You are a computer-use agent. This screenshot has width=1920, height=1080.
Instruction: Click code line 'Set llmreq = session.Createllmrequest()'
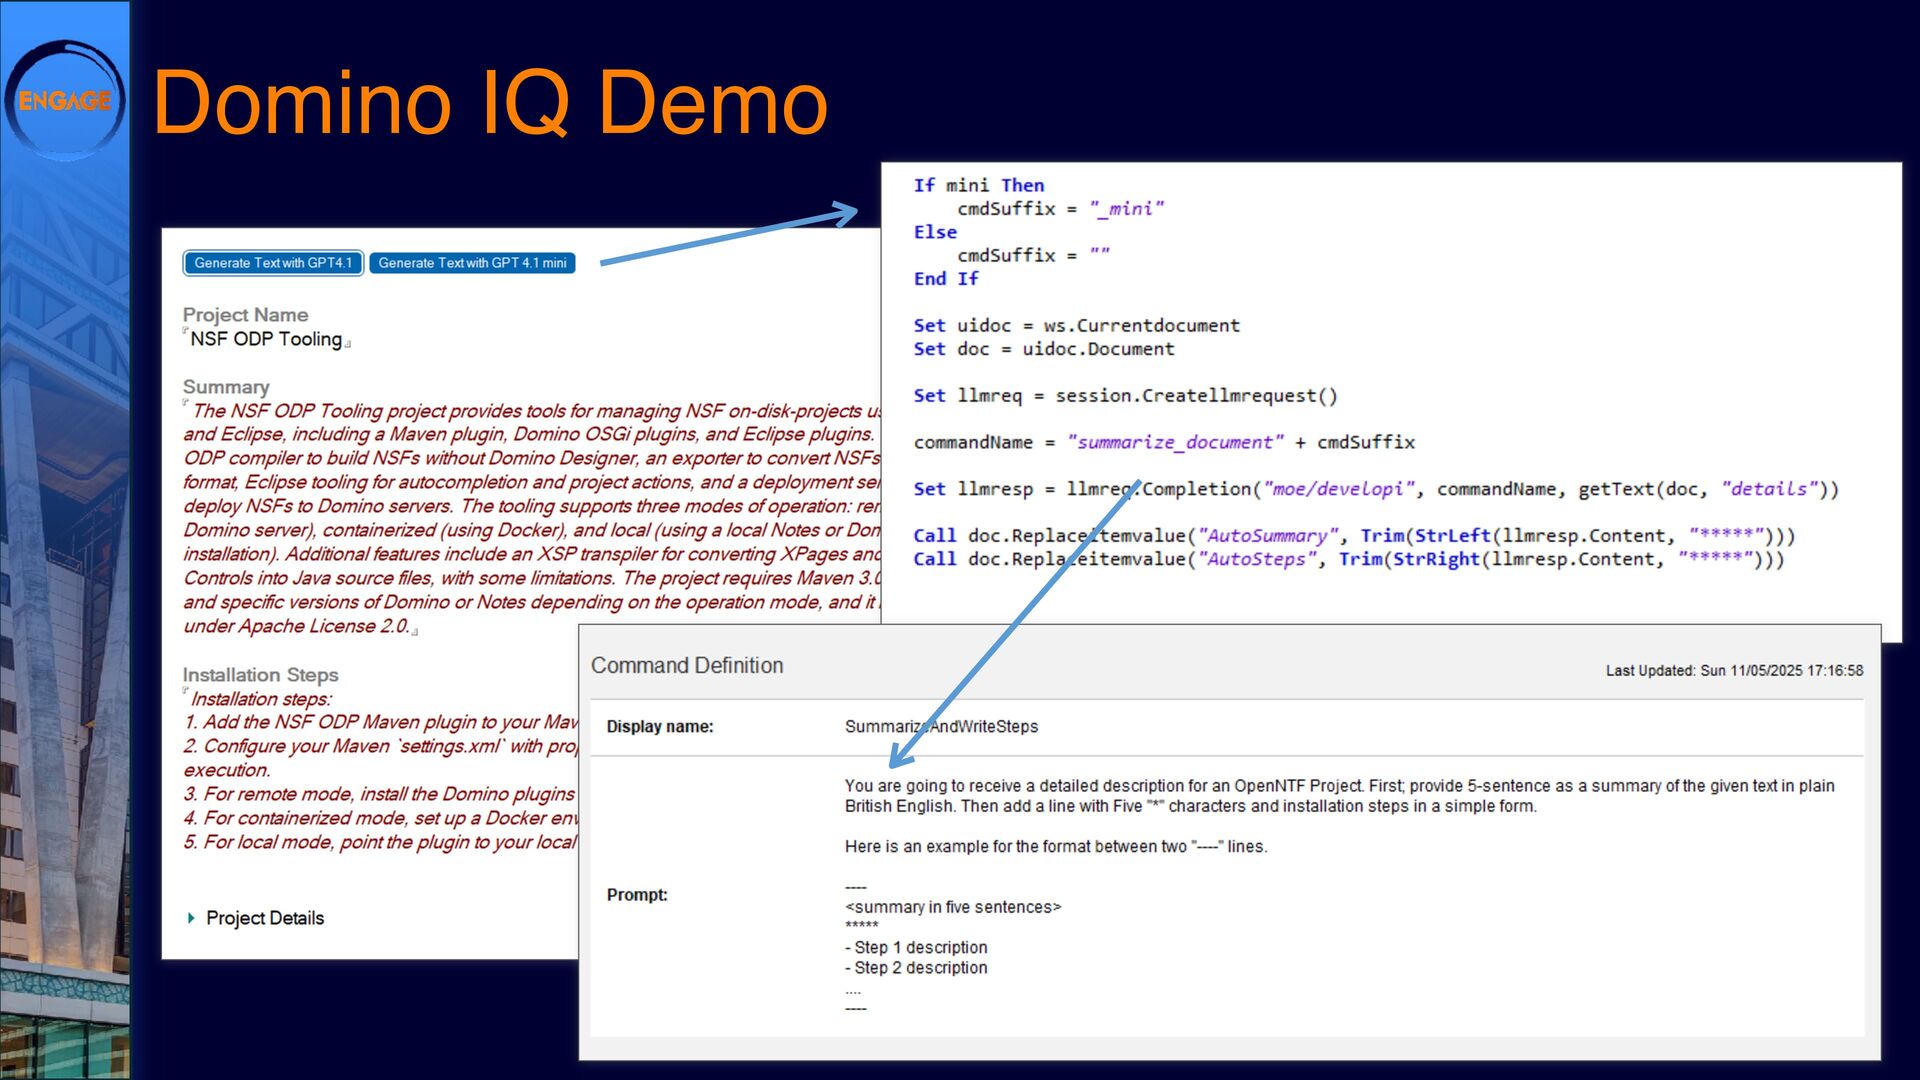(1125, 396)
